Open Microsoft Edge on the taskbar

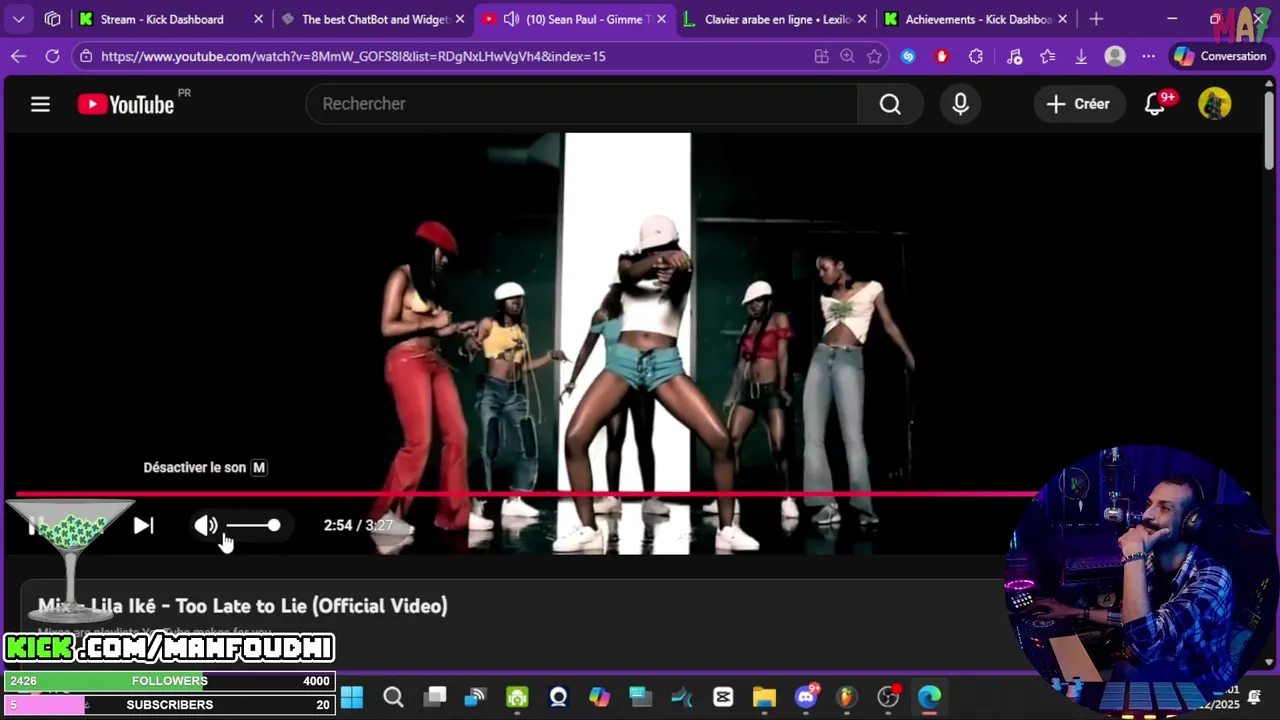click(x=929, y=697)
